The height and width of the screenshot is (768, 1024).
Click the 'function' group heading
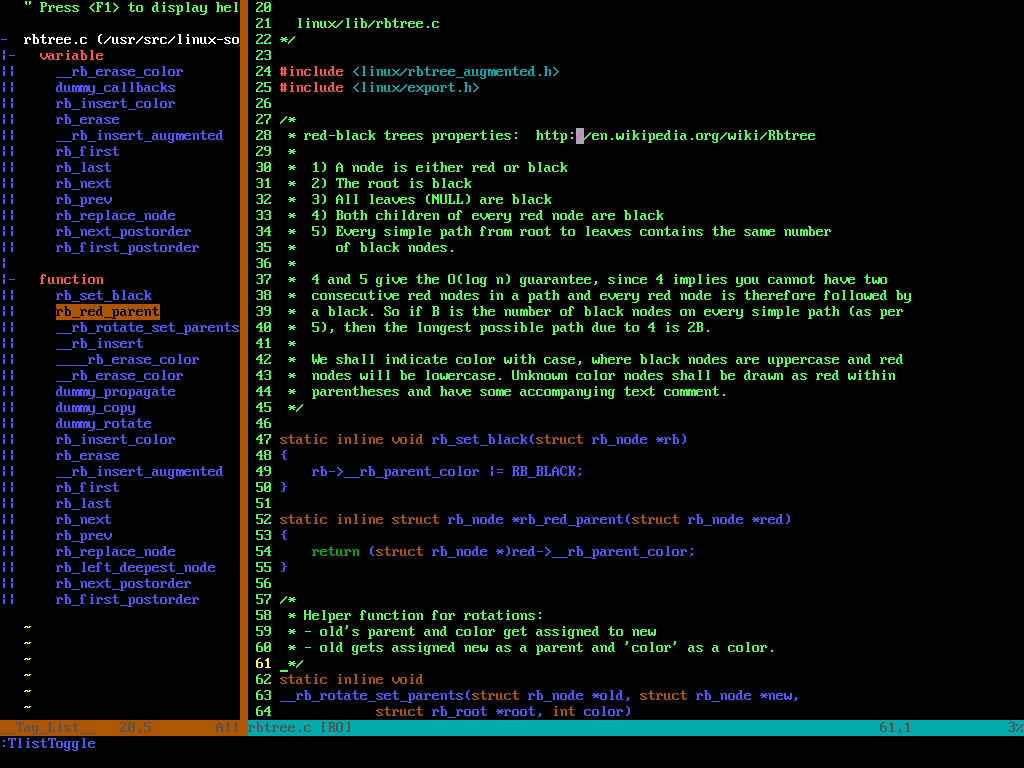[71, 280]
